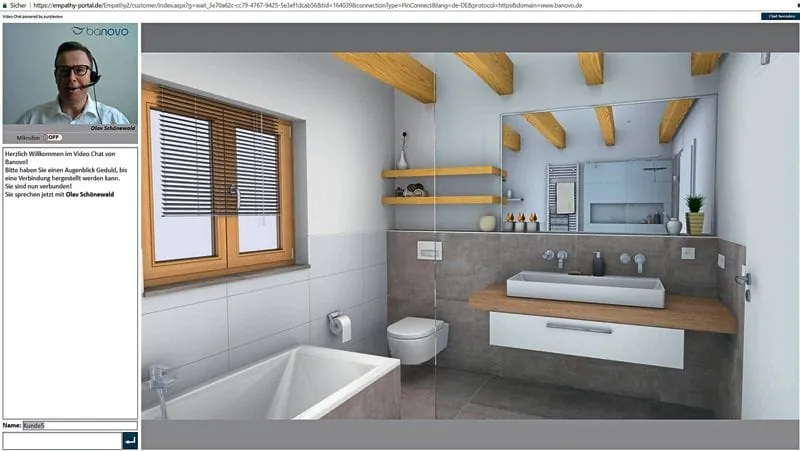Screen dimensions: 800x451
Task: Toggle the Mikrofon OFF switch
Action: [x=52, y=137]
